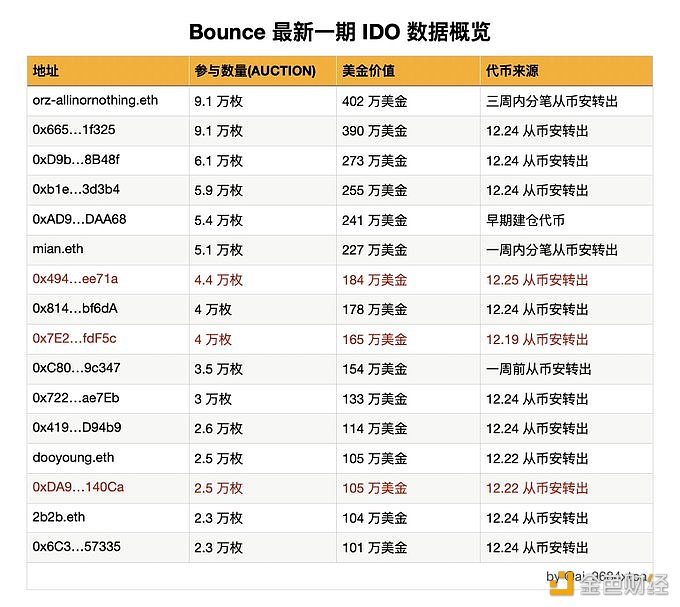Image resolution: width=680 pixels, height=607 pixels.
Task: Click the quantity '4.4 万枚'
Action: coord(219,280)
